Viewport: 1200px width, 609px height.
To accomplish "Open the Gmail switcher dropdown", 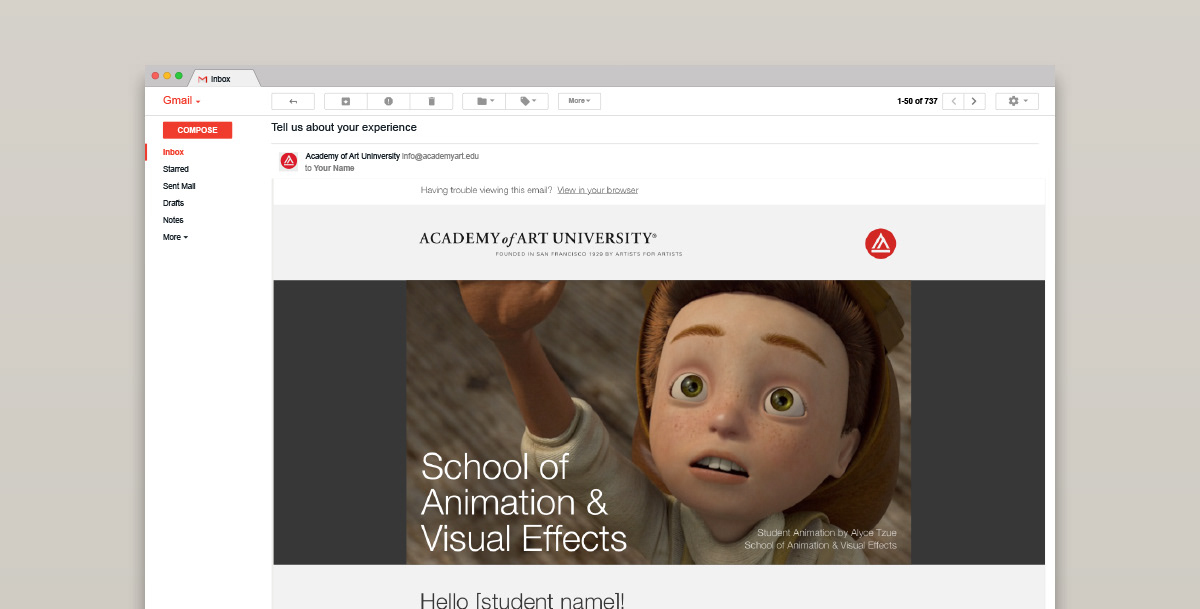I will click(182, 101).
